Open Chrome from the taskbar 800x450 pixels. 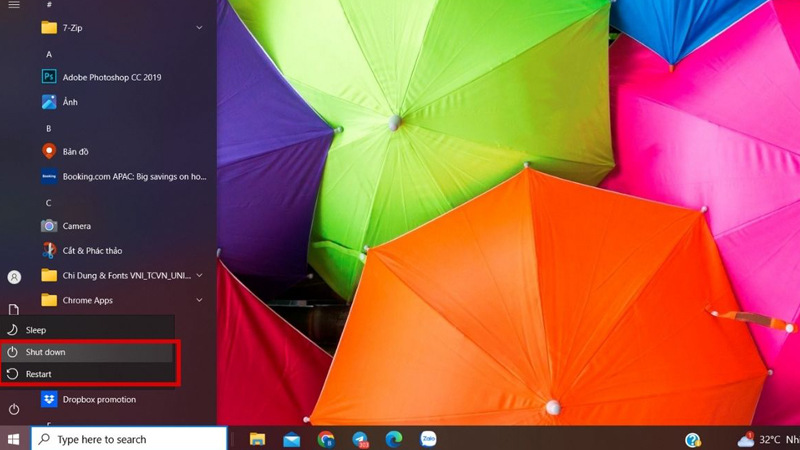point(326,439)
